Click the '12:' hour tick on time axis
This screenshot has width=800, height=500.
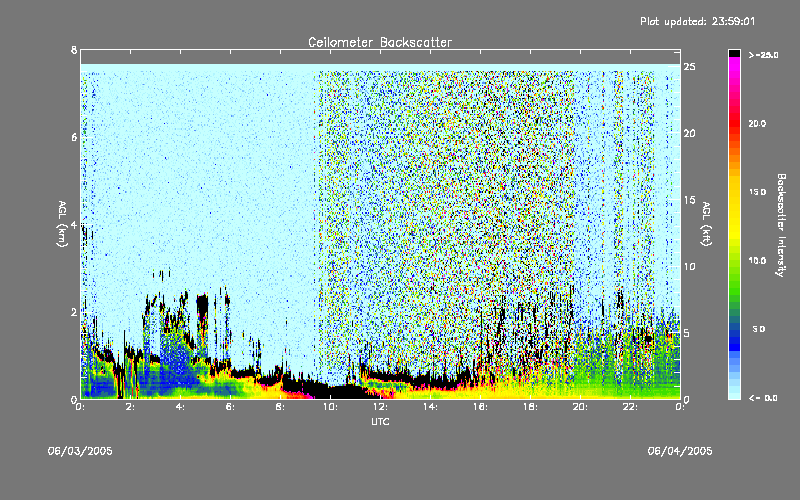(x=380, y=407)
